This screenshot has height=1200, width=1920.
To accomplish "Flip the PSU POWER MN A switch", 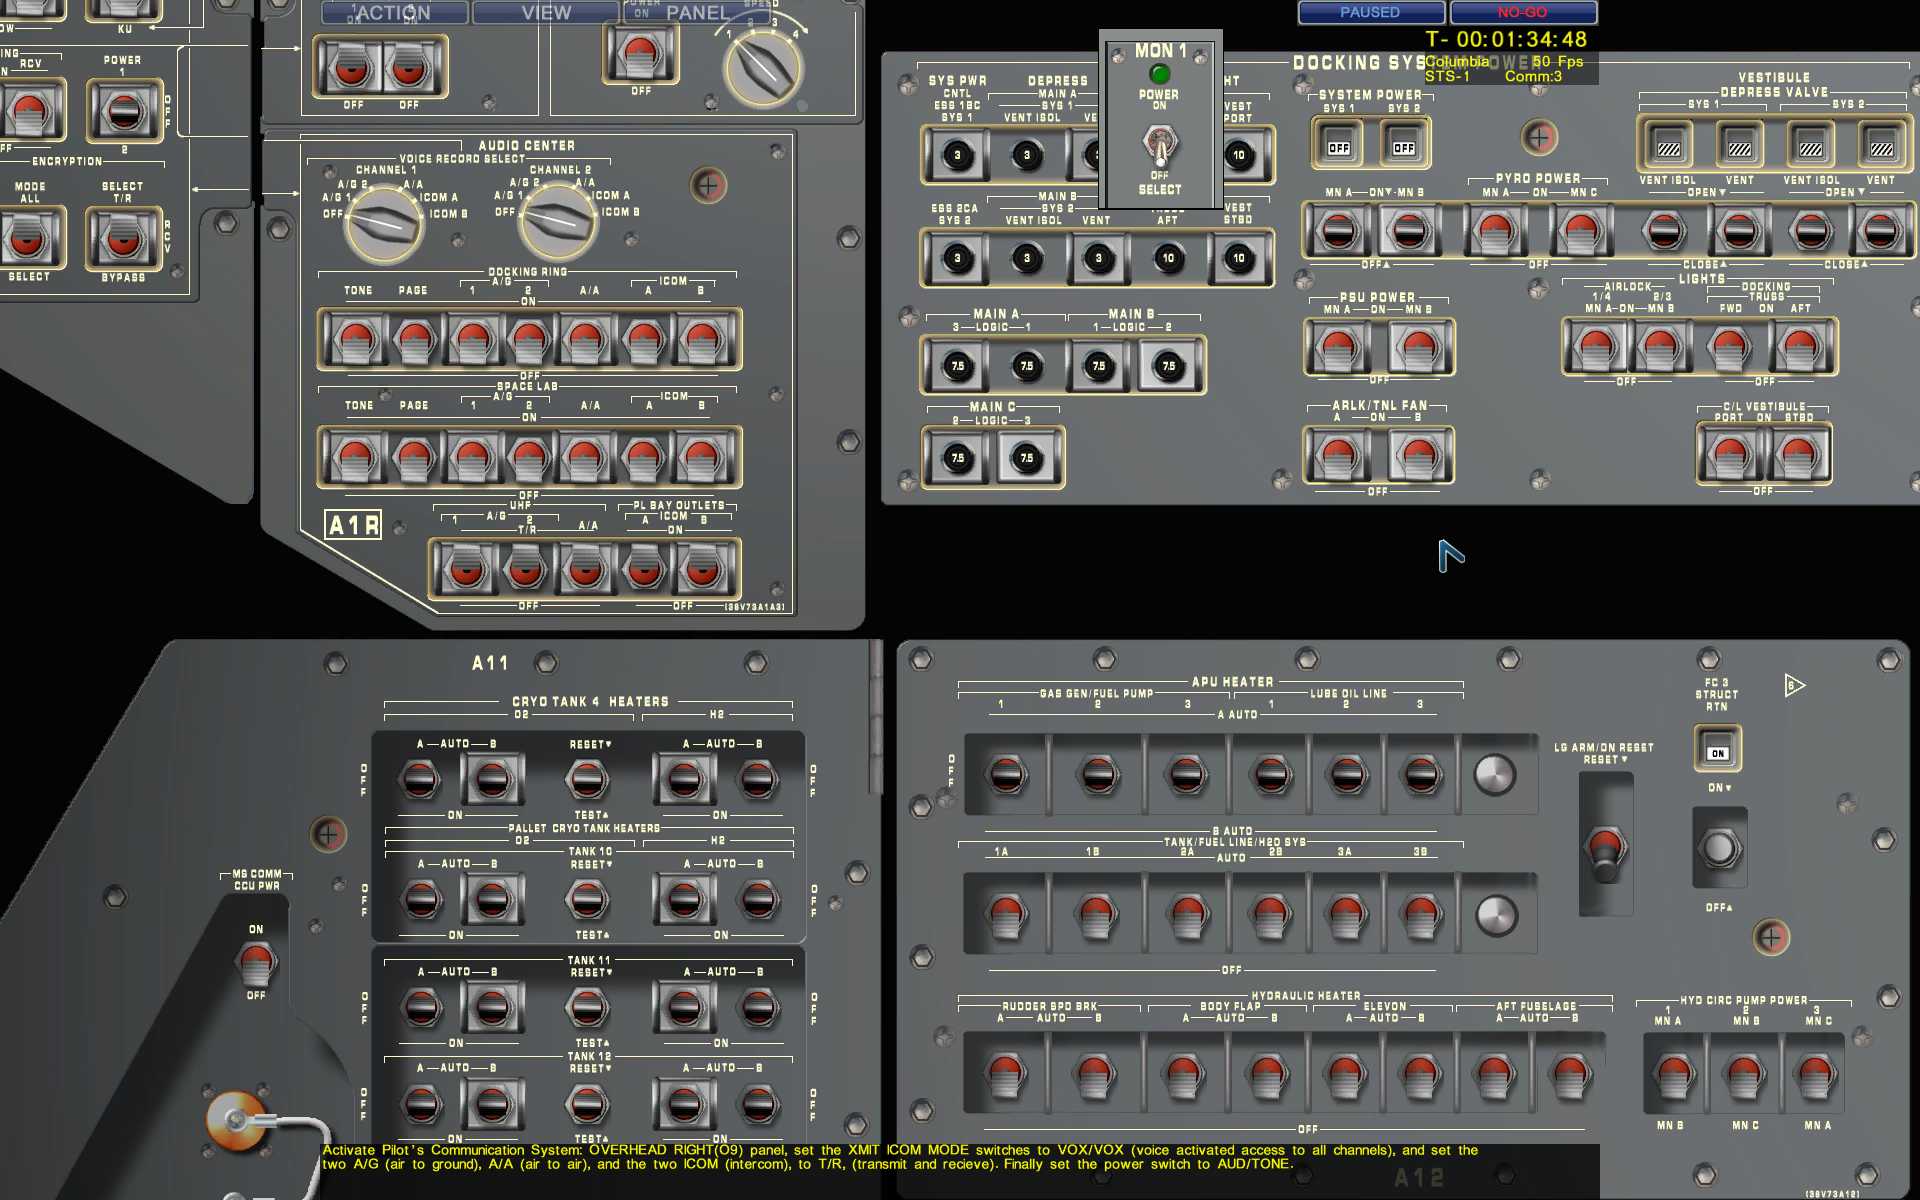I will click(1339, 348).
